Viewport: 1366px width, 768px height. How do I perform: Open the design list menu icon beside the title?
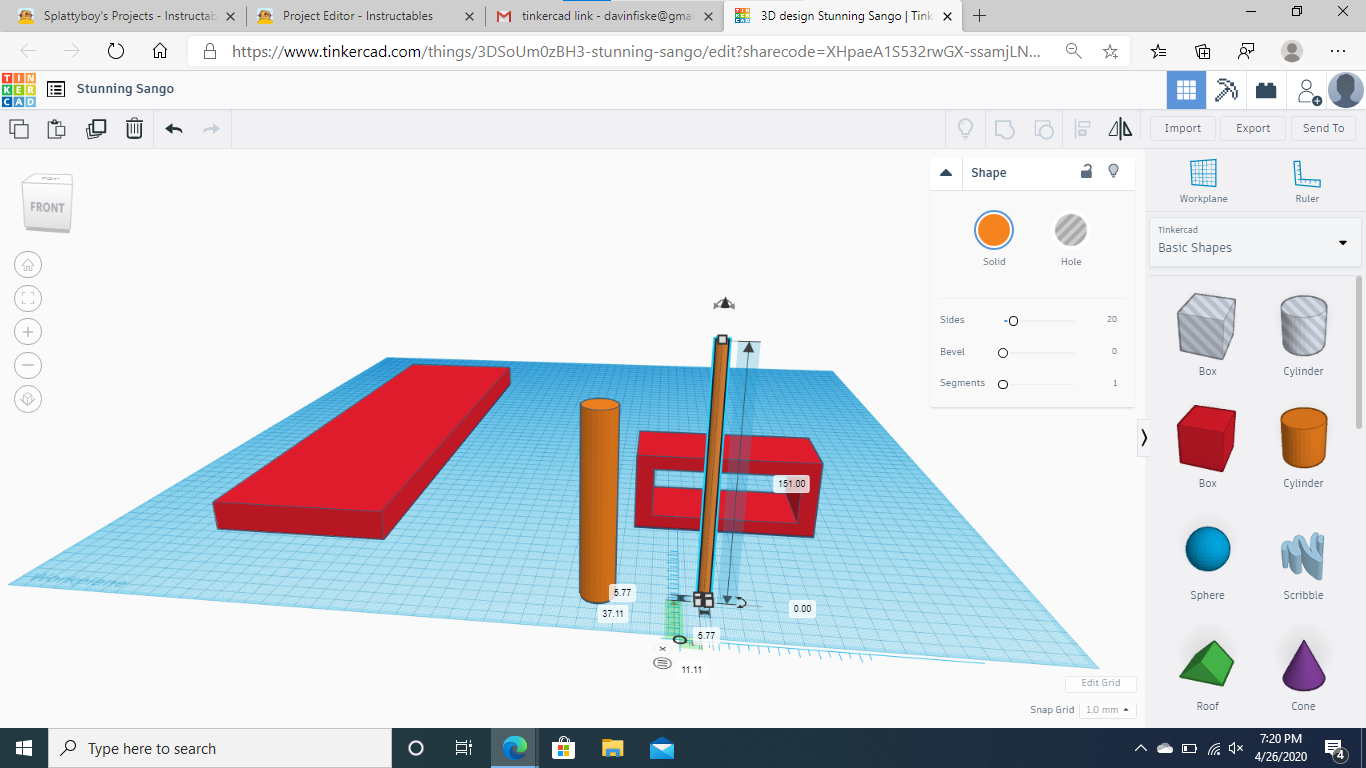(56, 89)
